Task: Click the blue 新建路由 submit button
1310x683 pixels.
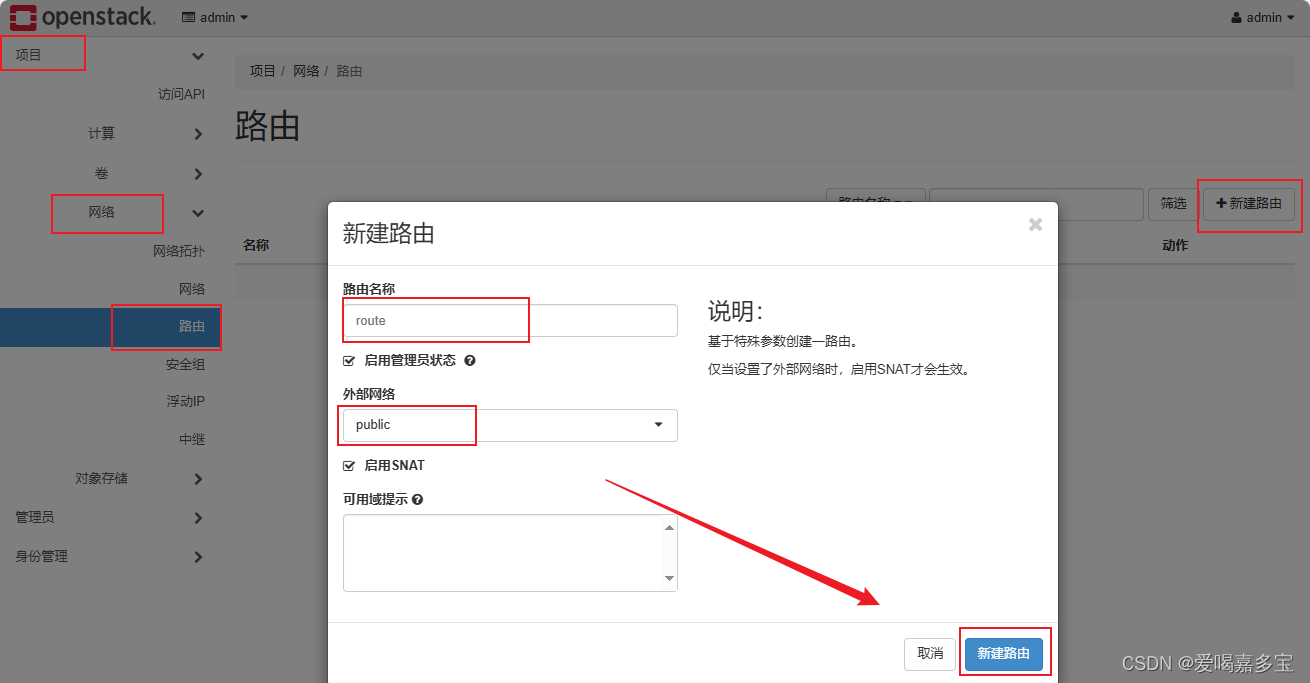Action: pyautogui.click(x=1004, y=653)
